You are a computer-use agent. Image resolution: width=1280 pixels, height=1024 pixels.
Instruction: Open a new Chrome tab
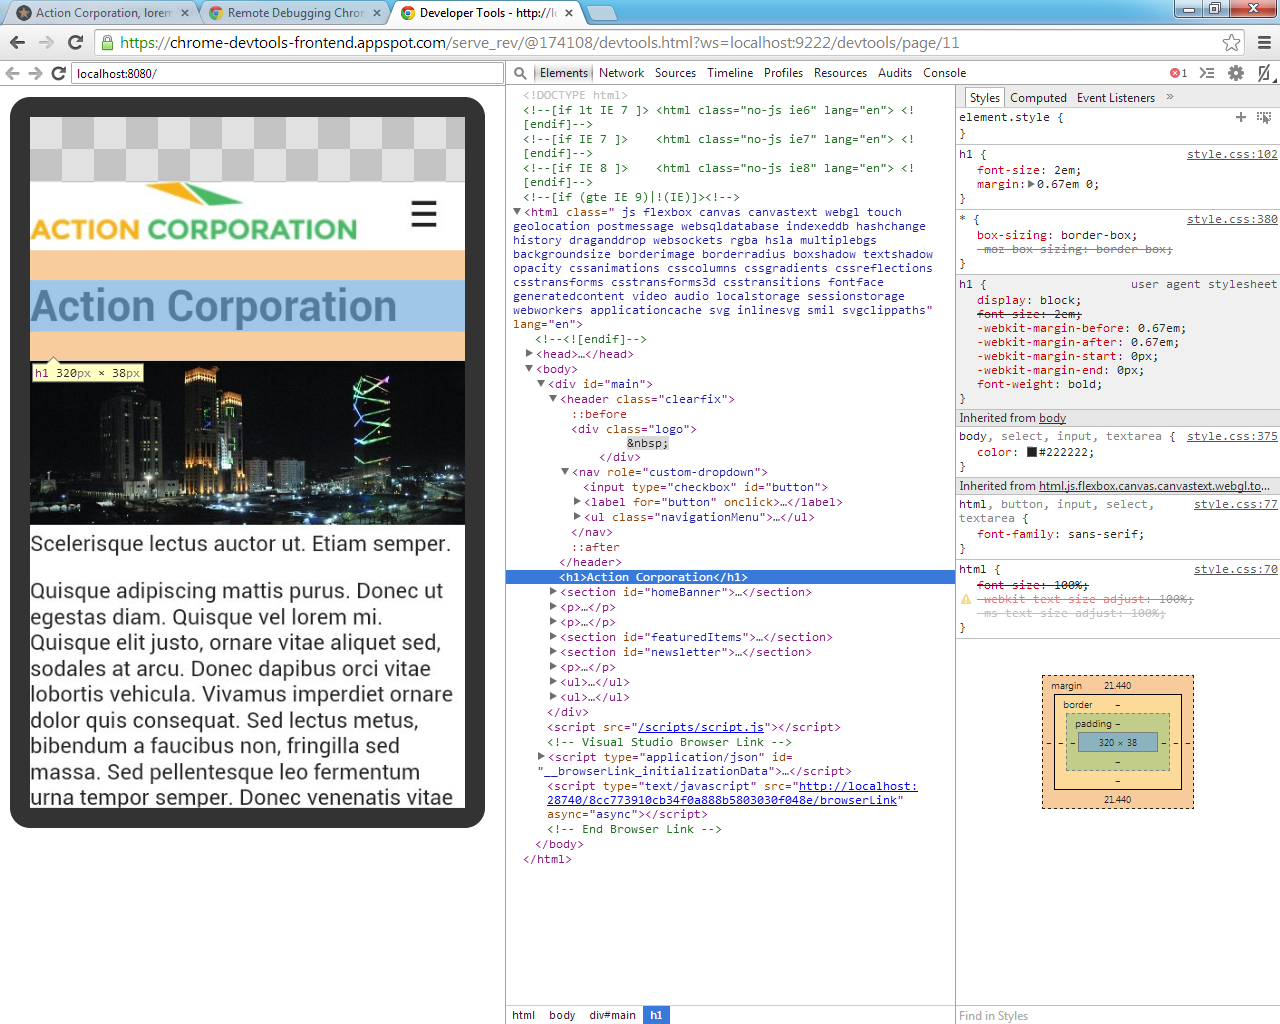coord(601,13)
